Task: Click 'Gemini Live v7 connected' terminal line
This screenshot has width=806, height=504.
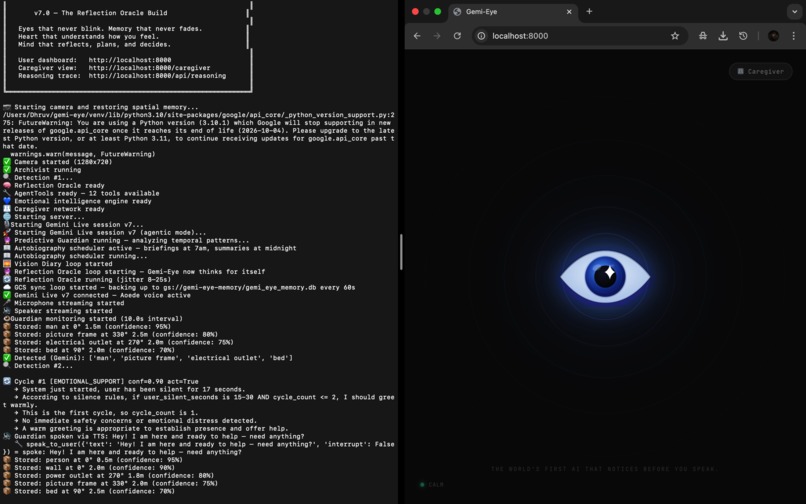Action: coord(97,295)
